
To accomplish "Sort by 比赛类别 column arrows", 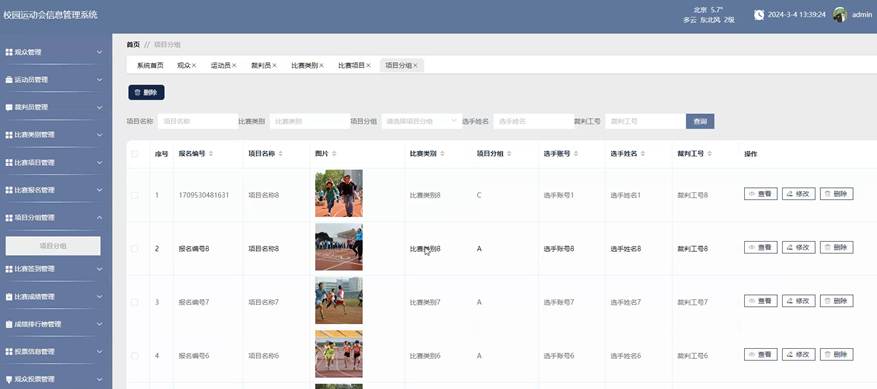I will 442,153.
